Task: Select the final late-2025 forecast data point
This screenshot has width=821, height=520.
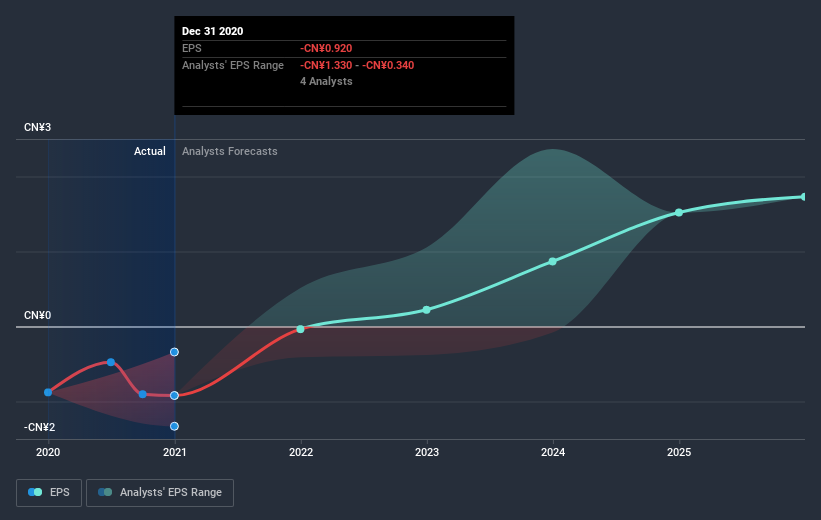Action: pyautogui.click(x=803, y=197)
